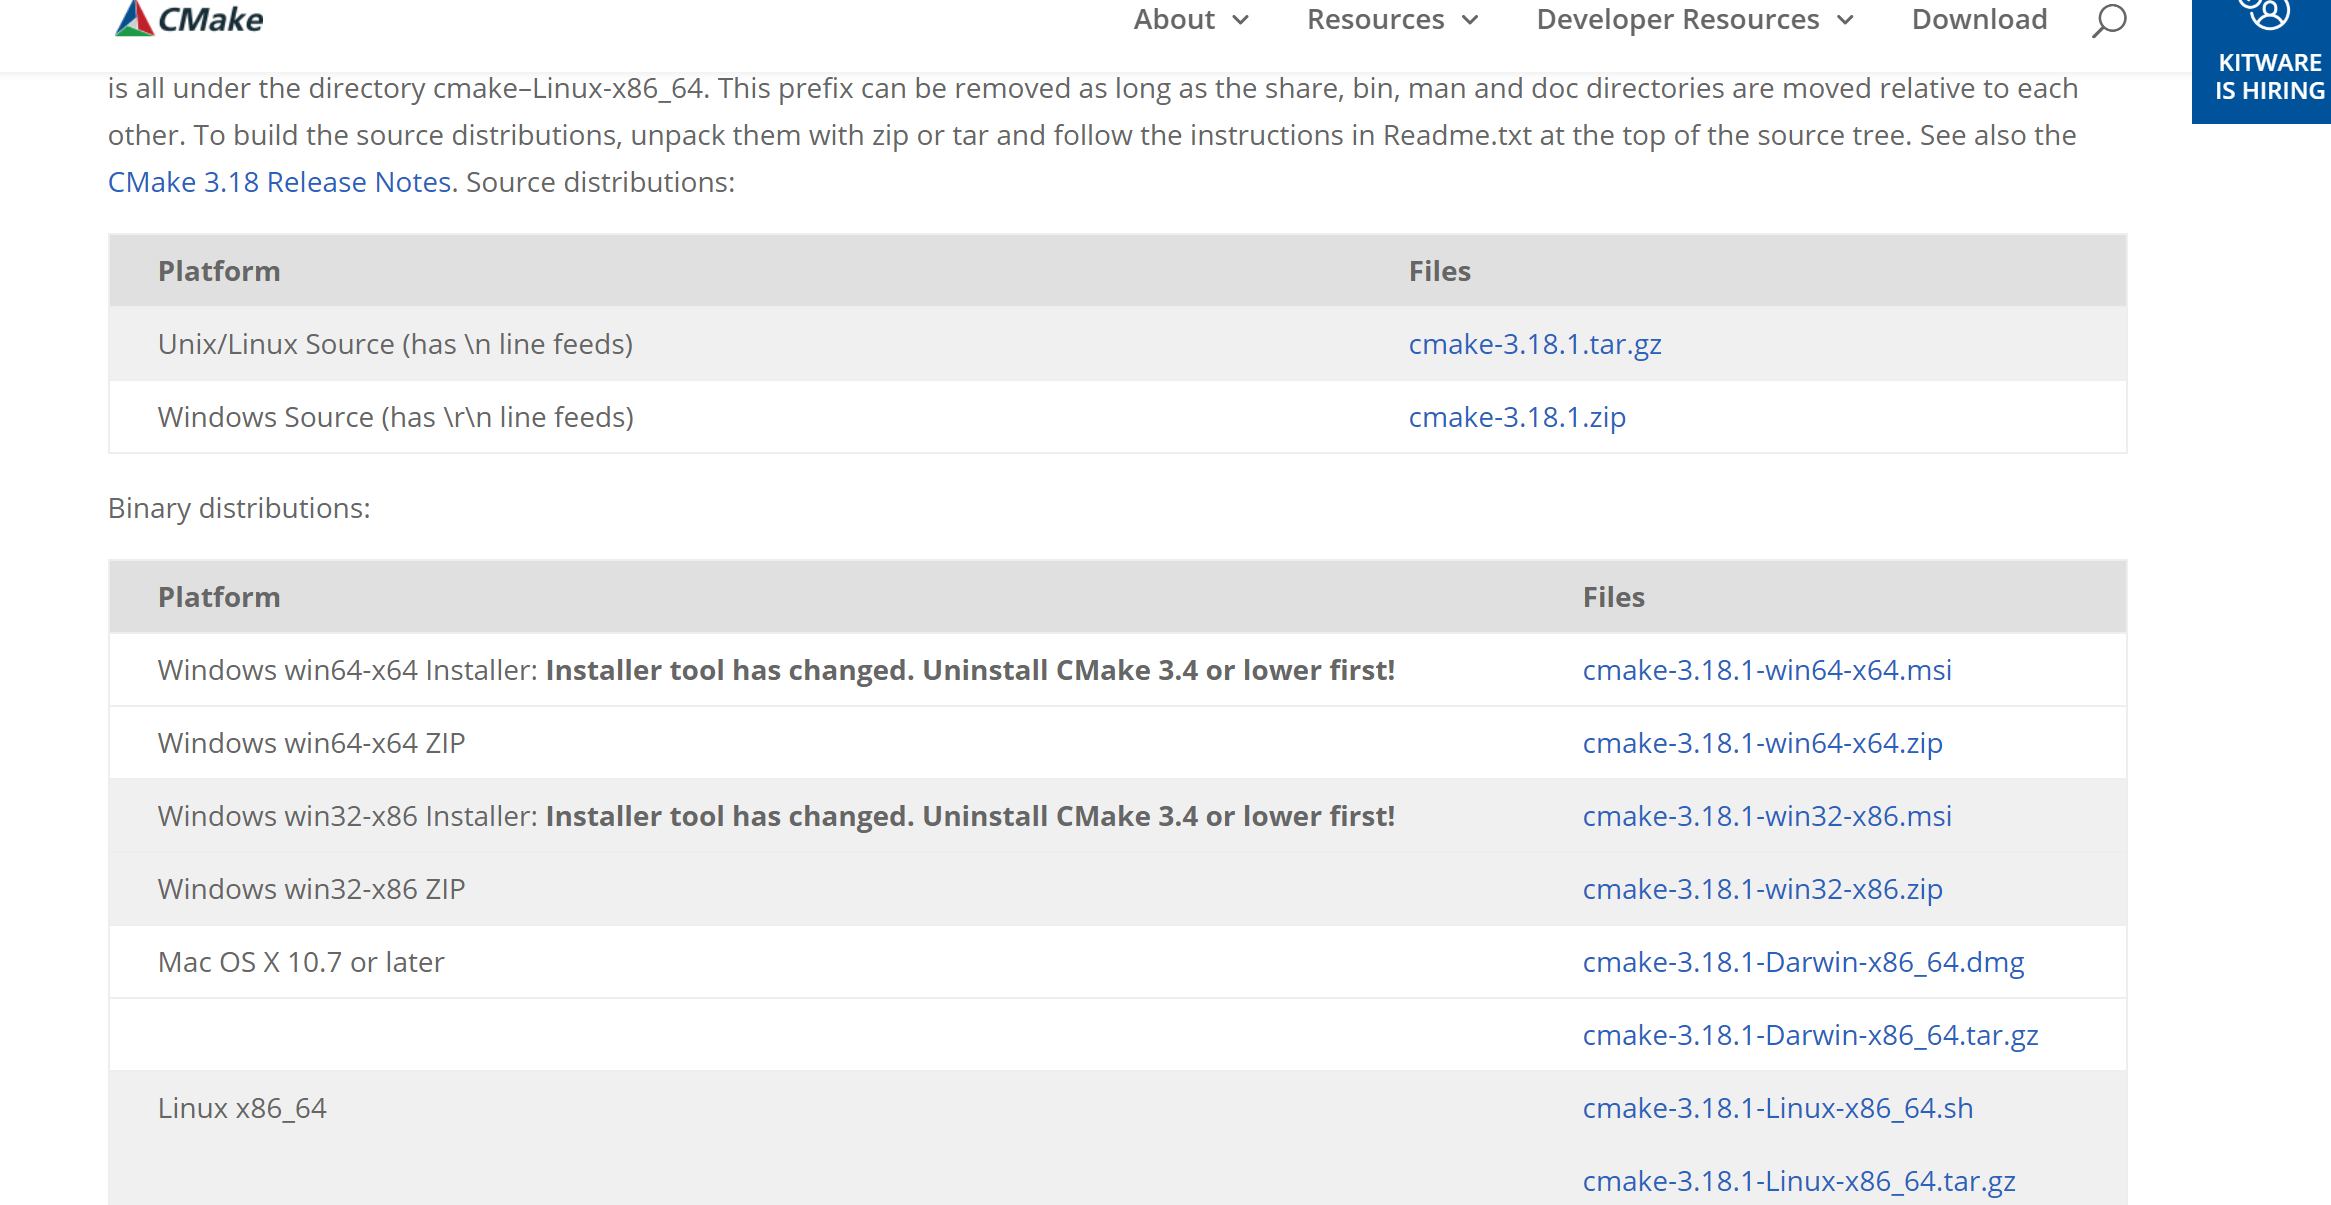The height and width of the screenshot is (1205, 2331).
Task: Click the Resources menu label
Action: 1375,20
